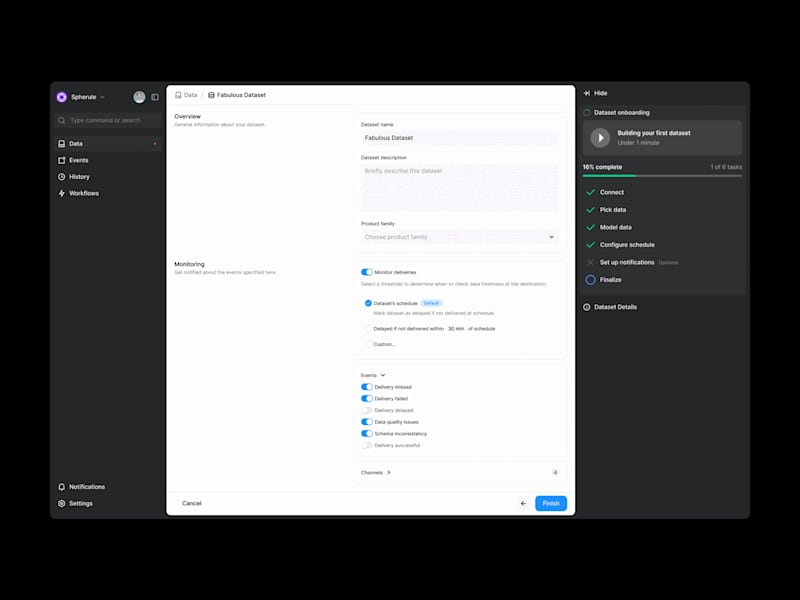Click the Set up notifications step text
The height and width of the screenshot is (600, 800).
627,262
